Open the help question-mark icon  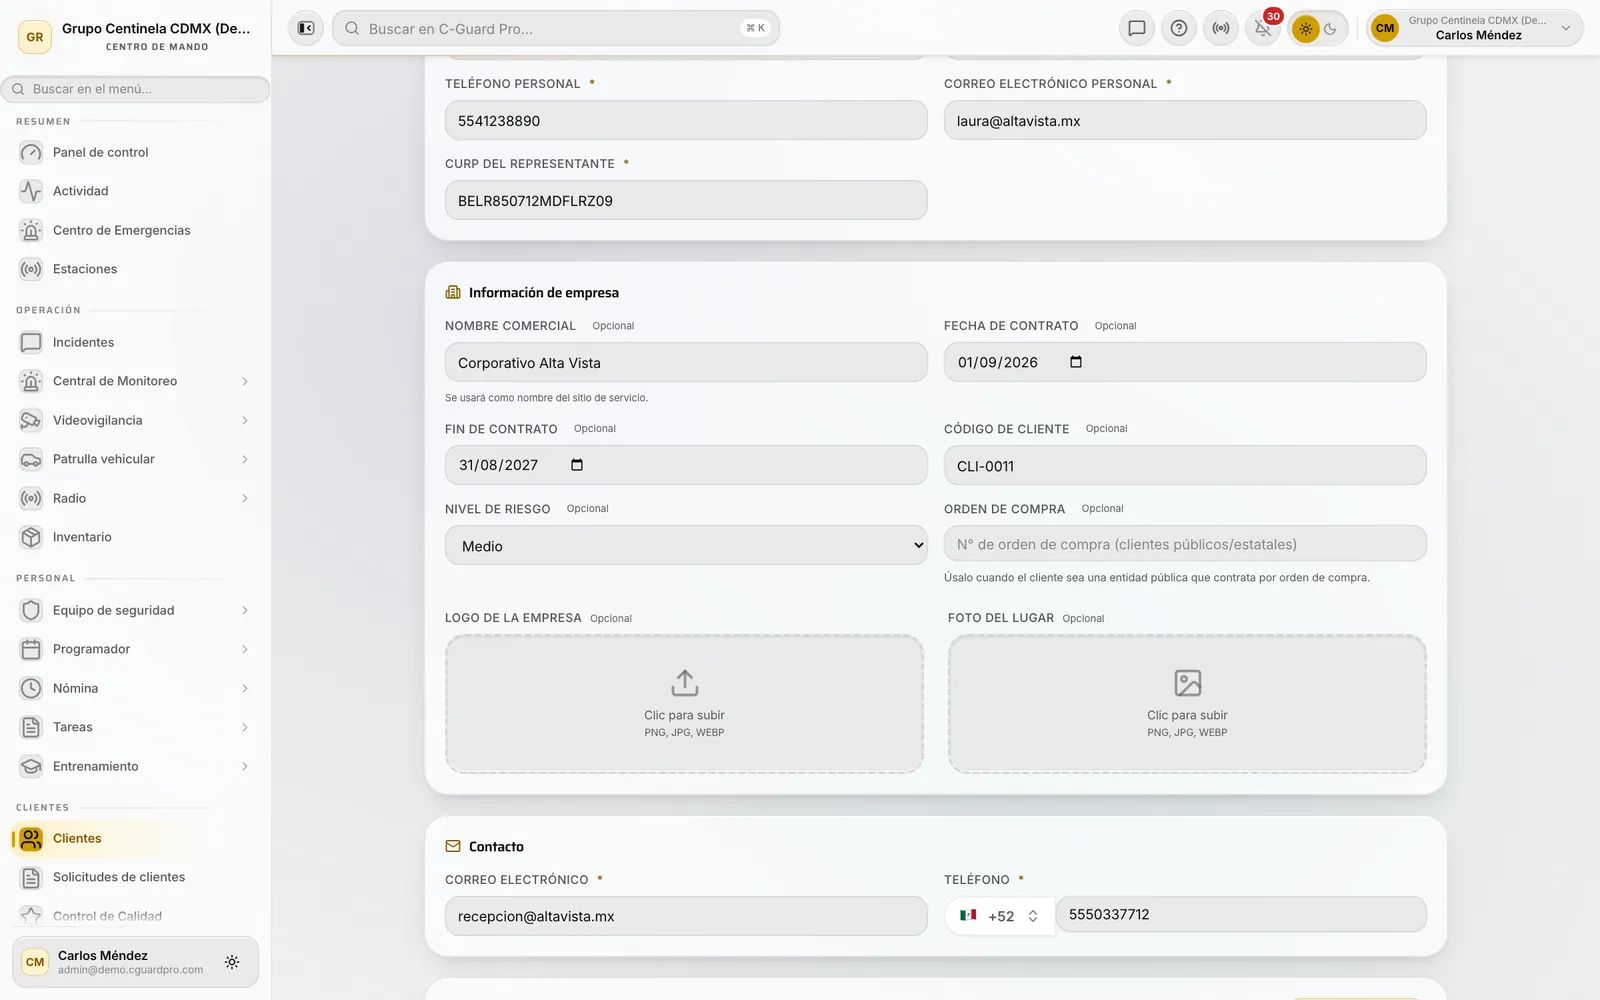pyautogui.click(x=1179, y=28)
